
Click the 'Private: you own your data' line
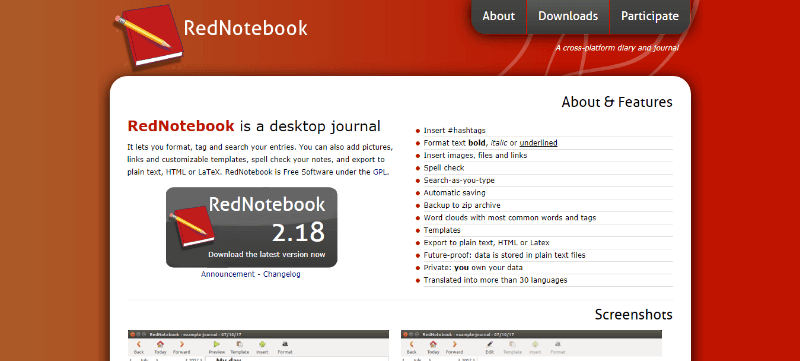pos(473,268)
